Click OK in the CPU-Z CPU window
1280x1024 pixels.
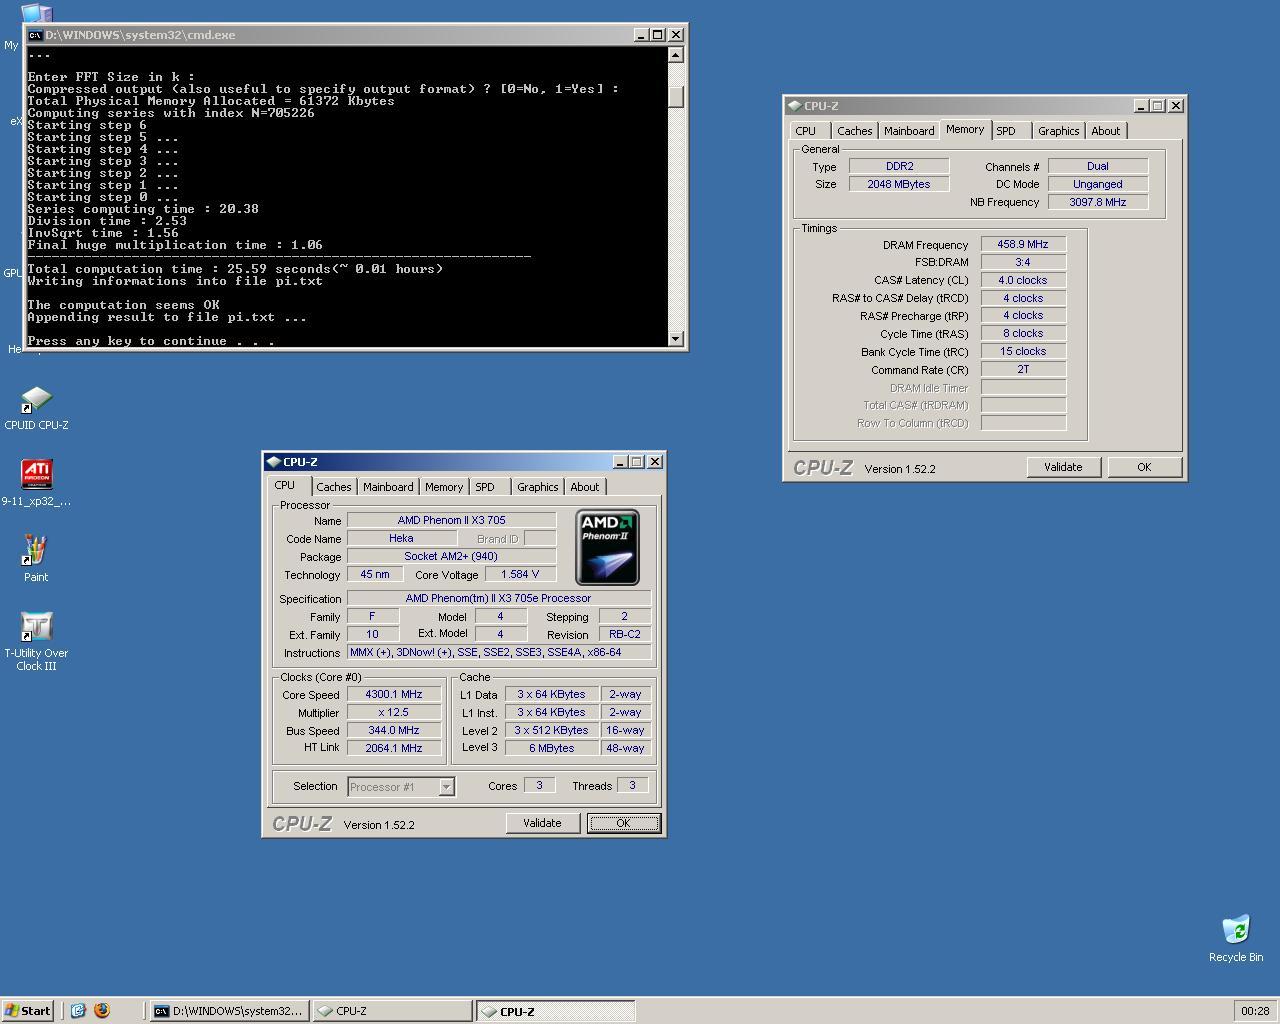click(623, 823)
